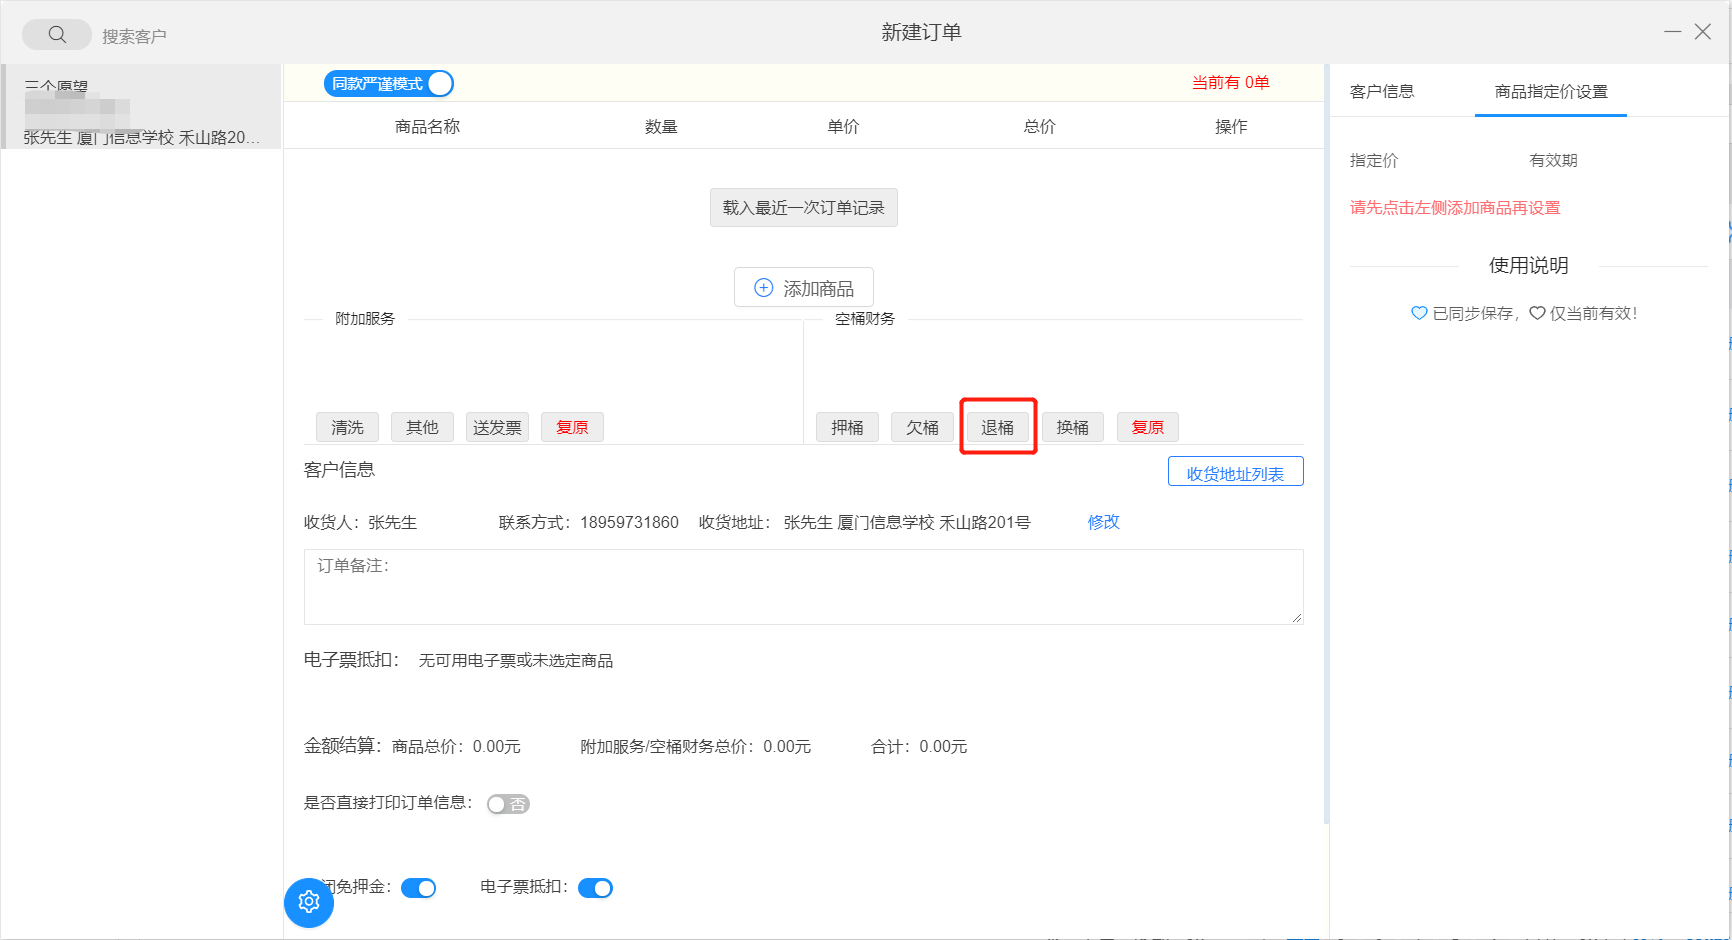Click the plus icon in Add Product
The width and height of the screenshot is (1732, 940).
coord(763,288)
